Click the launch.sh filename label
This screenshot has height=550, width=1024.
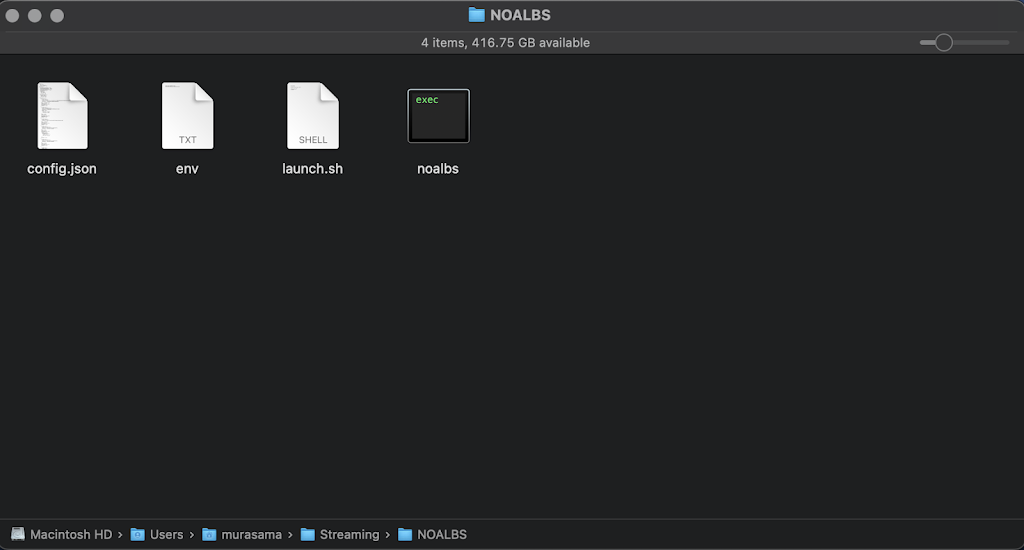(312, 169)
